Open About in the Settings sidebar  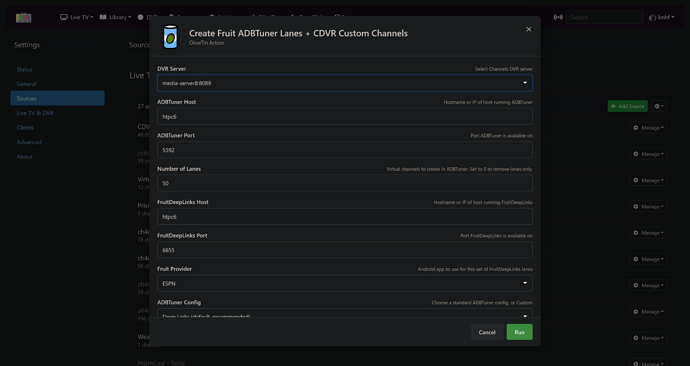[24, 157]
